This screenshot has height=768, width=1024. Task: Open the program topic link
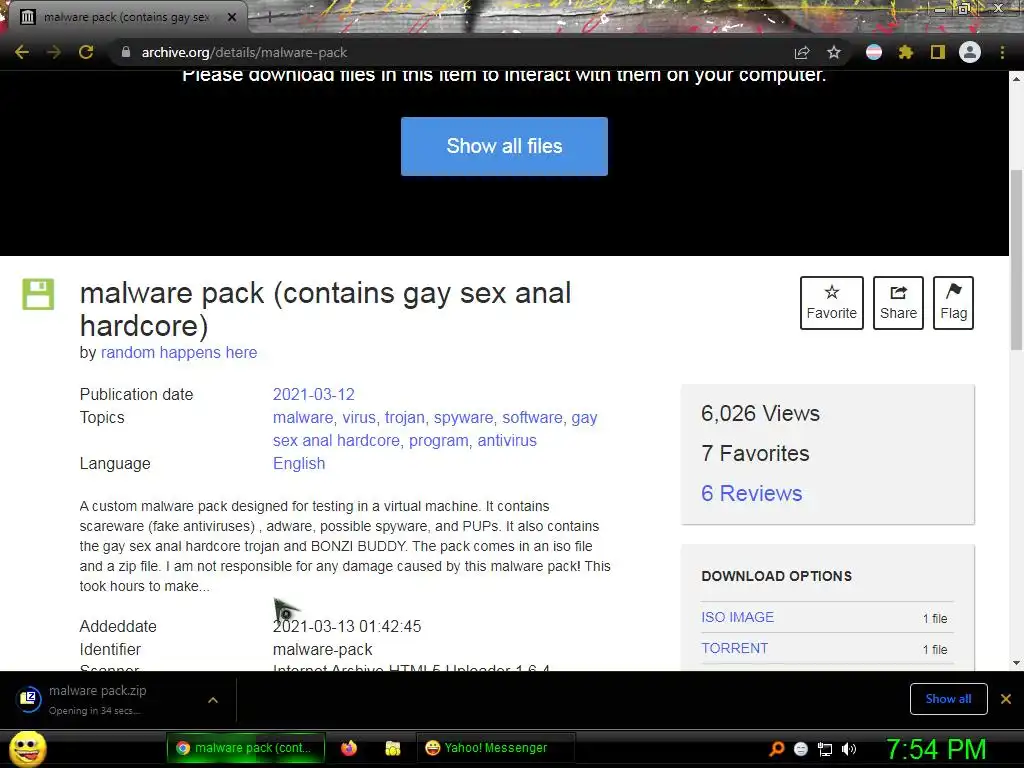coord(438,441)
